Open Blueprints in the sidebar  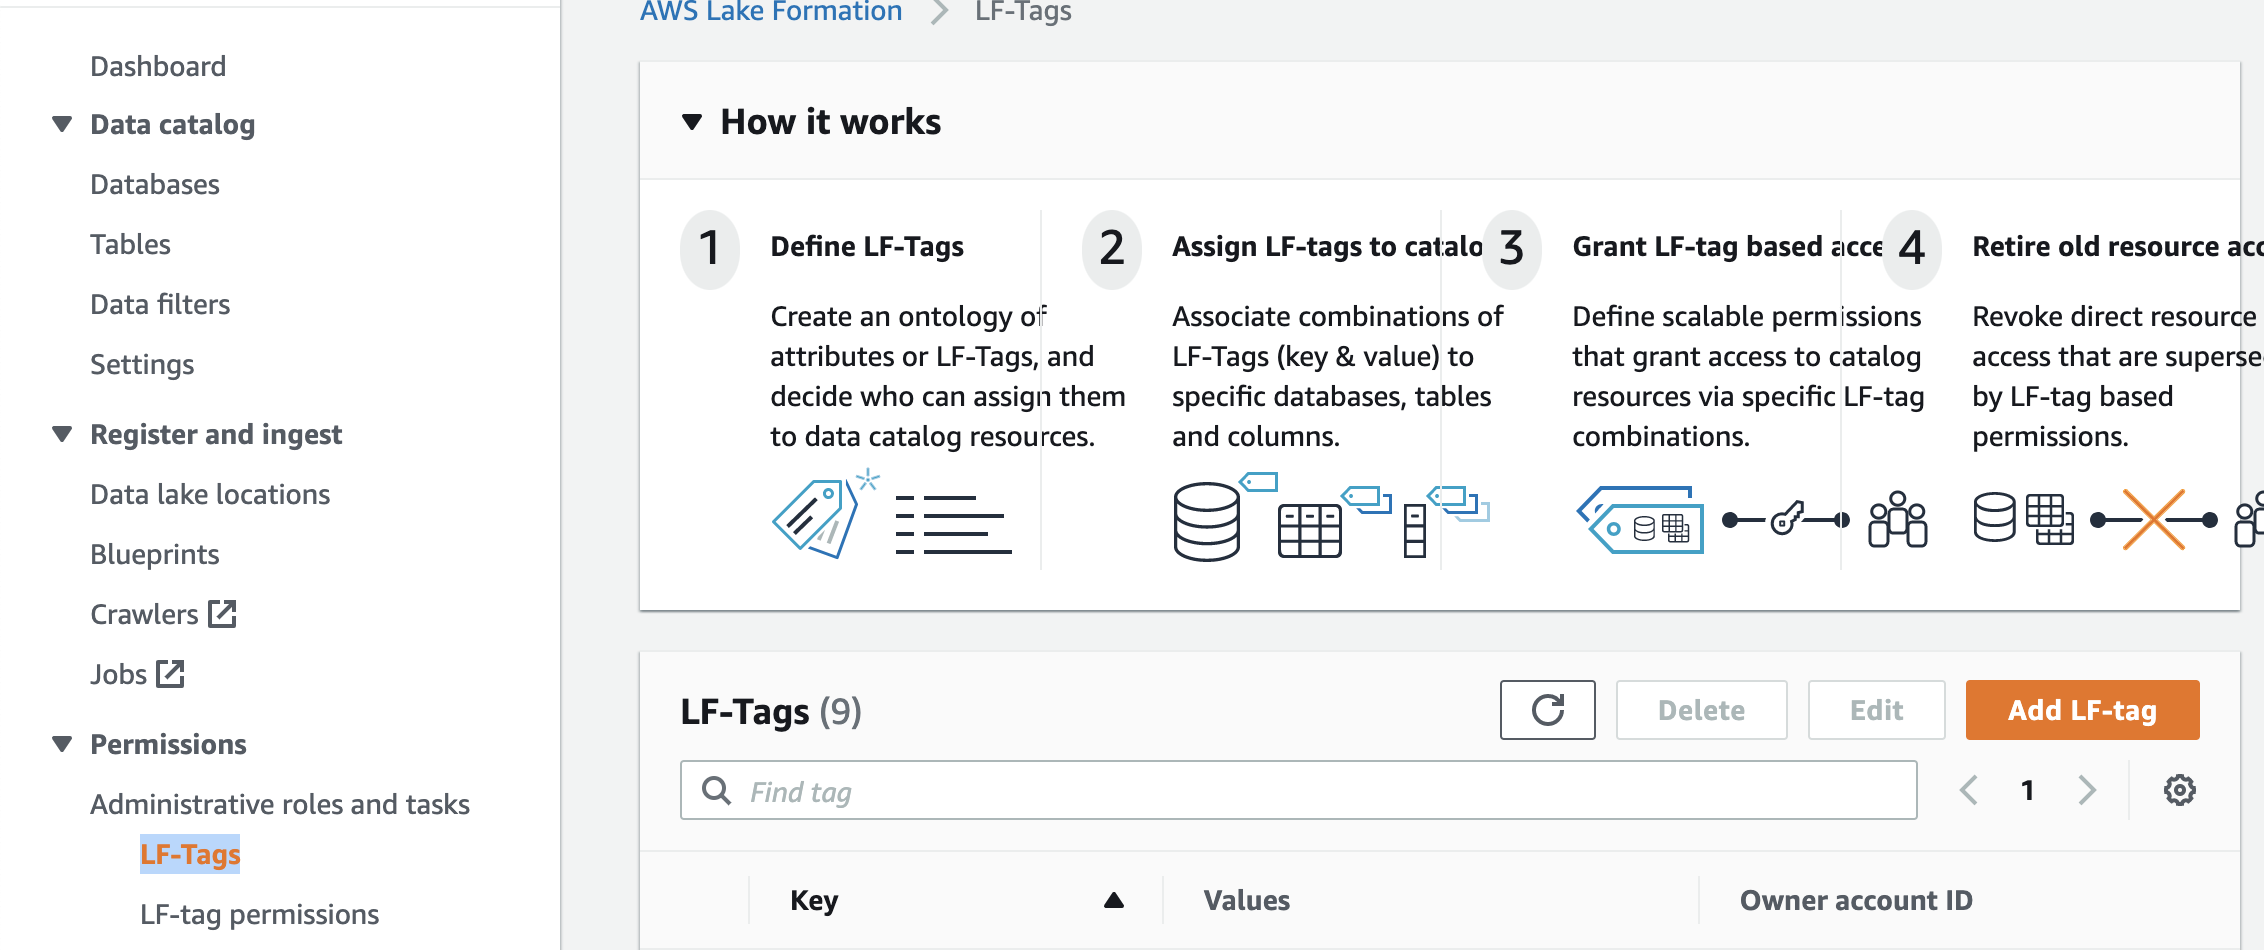[155, 554]
